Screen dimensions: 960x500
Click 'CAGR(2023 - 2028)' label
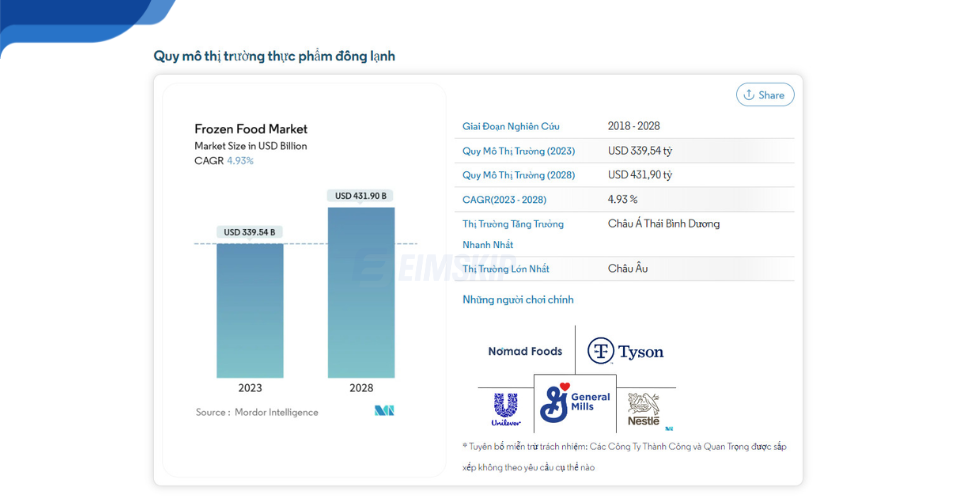point(504,200)
